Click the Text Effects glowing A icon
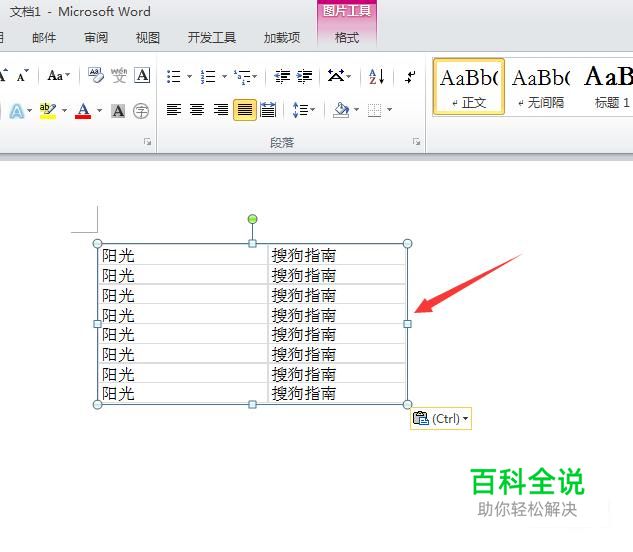The image size is (633, 552). (17, 111)
